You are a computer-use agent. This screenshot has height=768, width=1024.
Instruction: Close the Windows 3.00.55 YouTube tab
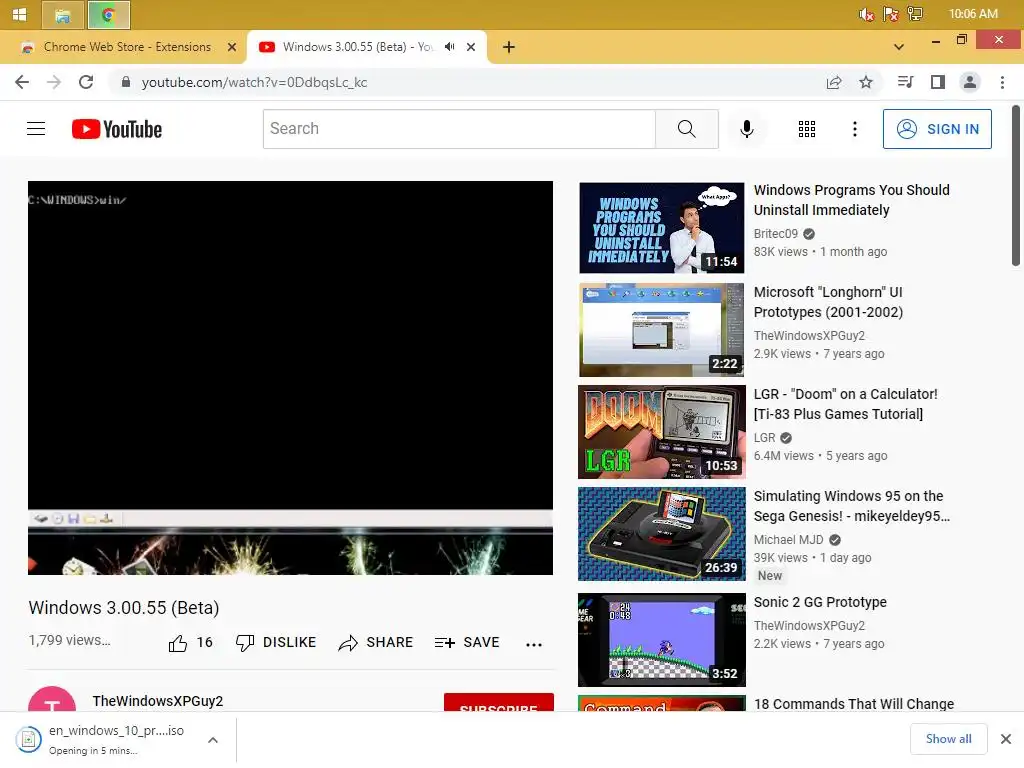[471, 47]
